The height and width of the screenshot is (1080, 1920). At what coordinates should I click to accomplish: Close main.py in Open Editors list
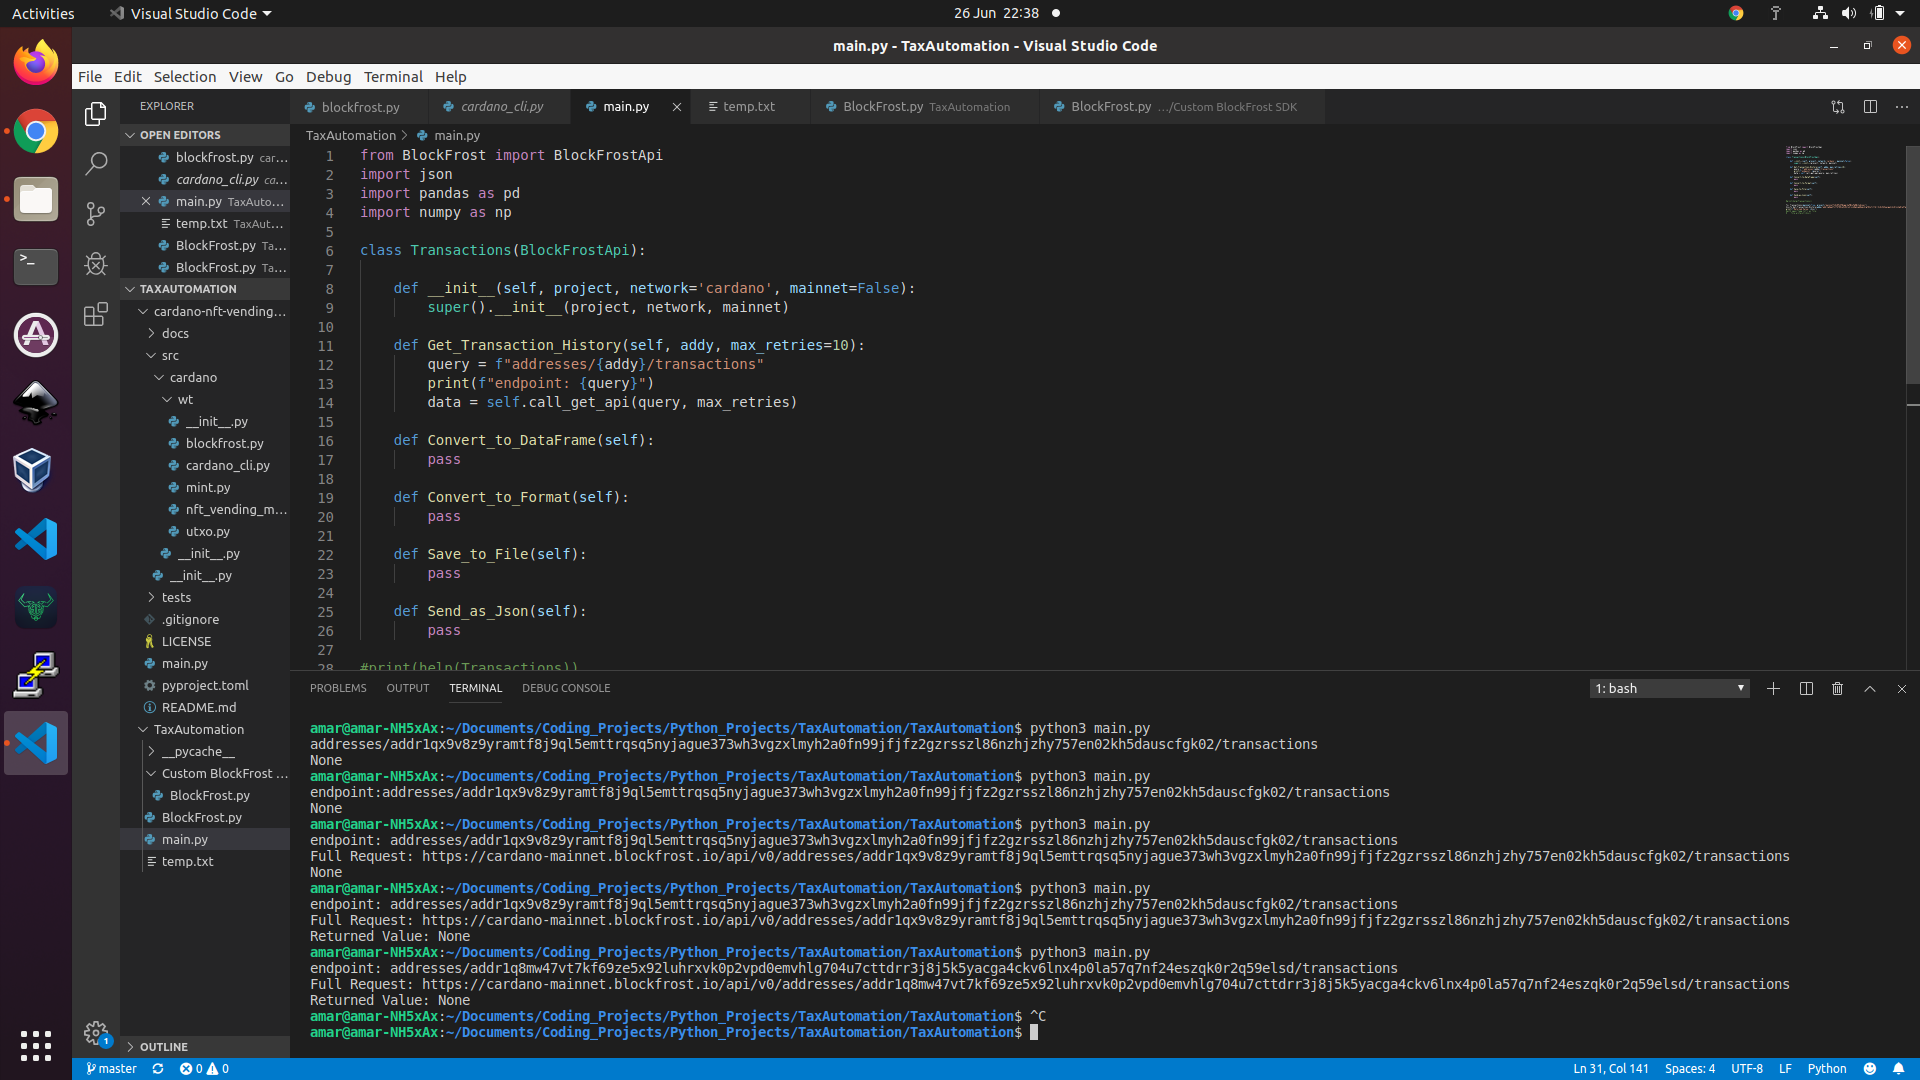pyautogui.click(x=146, y=201)
